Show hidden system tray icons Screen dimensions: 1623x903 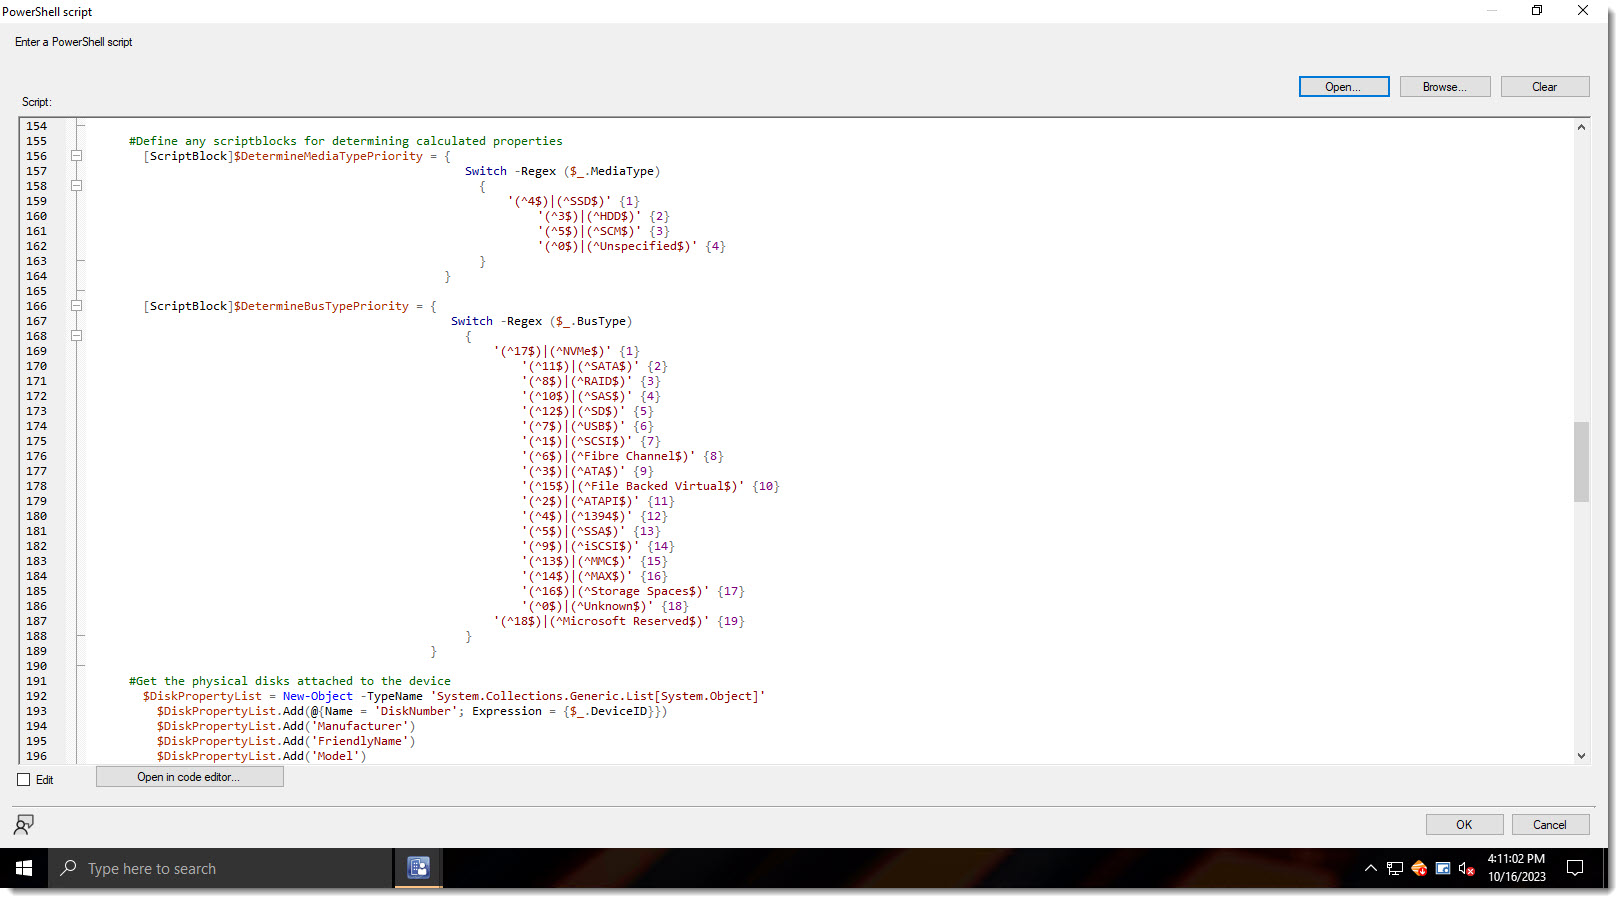click(1370, 868)
